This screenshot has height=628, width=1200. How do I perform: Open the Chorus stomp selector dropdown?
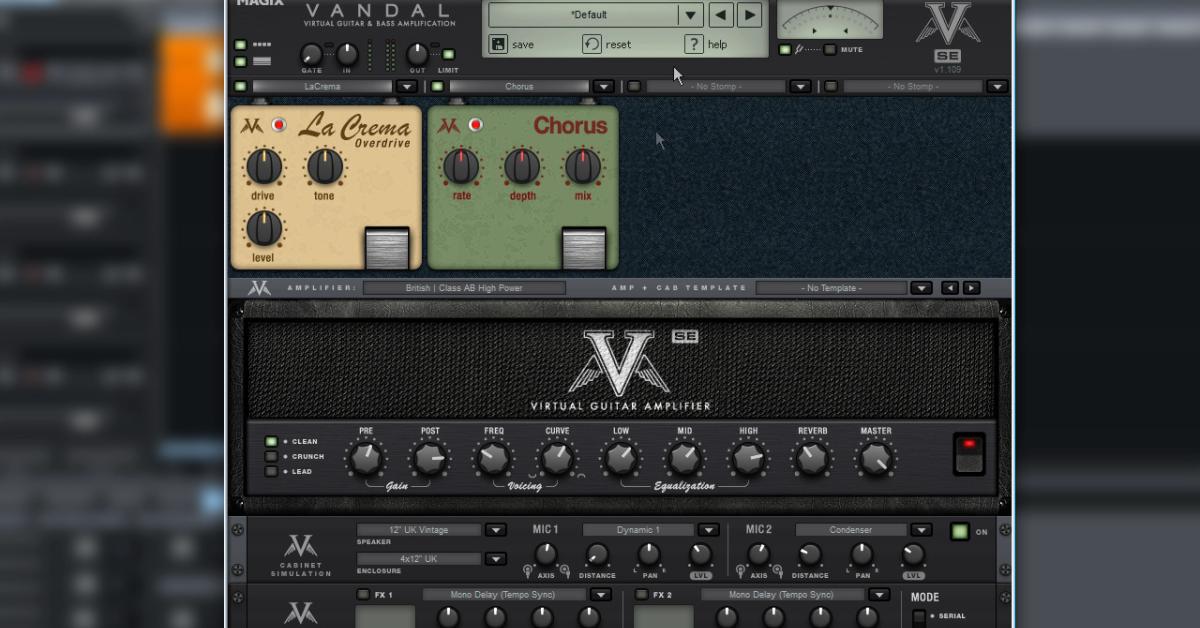point(603,87)
